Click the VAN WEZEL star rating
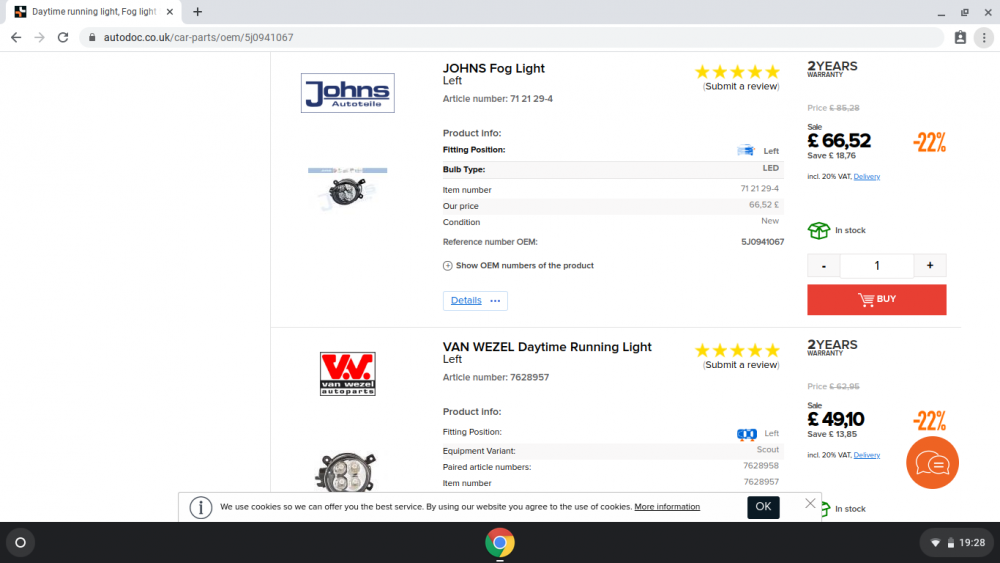1000x563 pixels. click(x=737, y=351)
